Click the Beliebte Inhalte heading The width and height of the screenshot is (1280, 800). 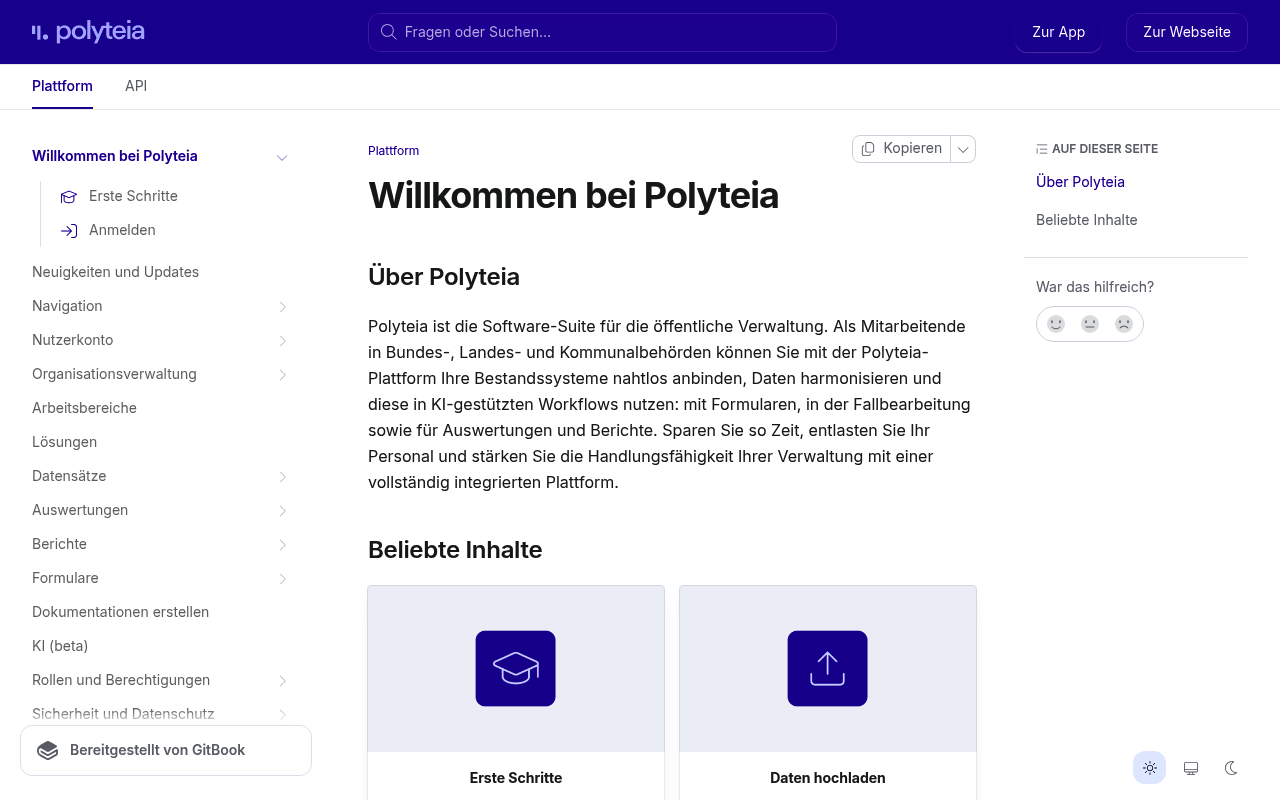point(455,550)
